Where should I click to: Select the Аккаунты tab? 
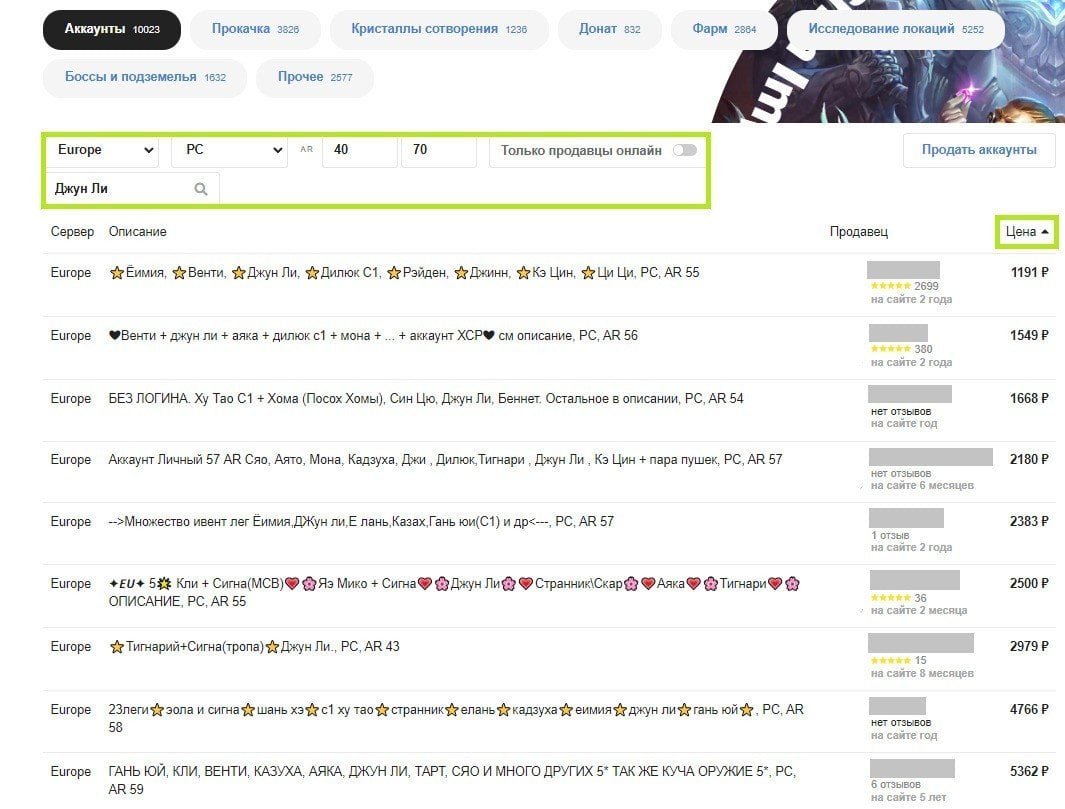112,29
